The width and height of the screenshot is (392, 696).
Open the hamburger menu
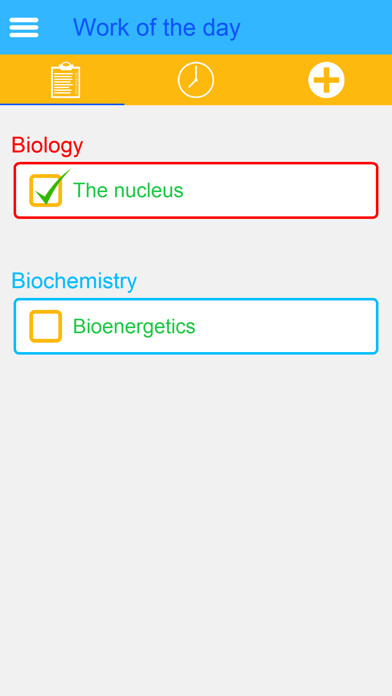[24, 28]
